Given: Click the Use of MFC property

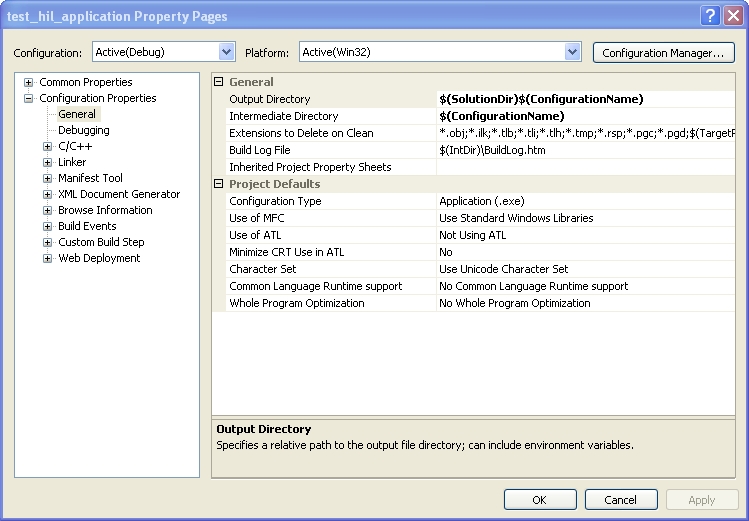Looking at the screenshot, I should point(257,218).
